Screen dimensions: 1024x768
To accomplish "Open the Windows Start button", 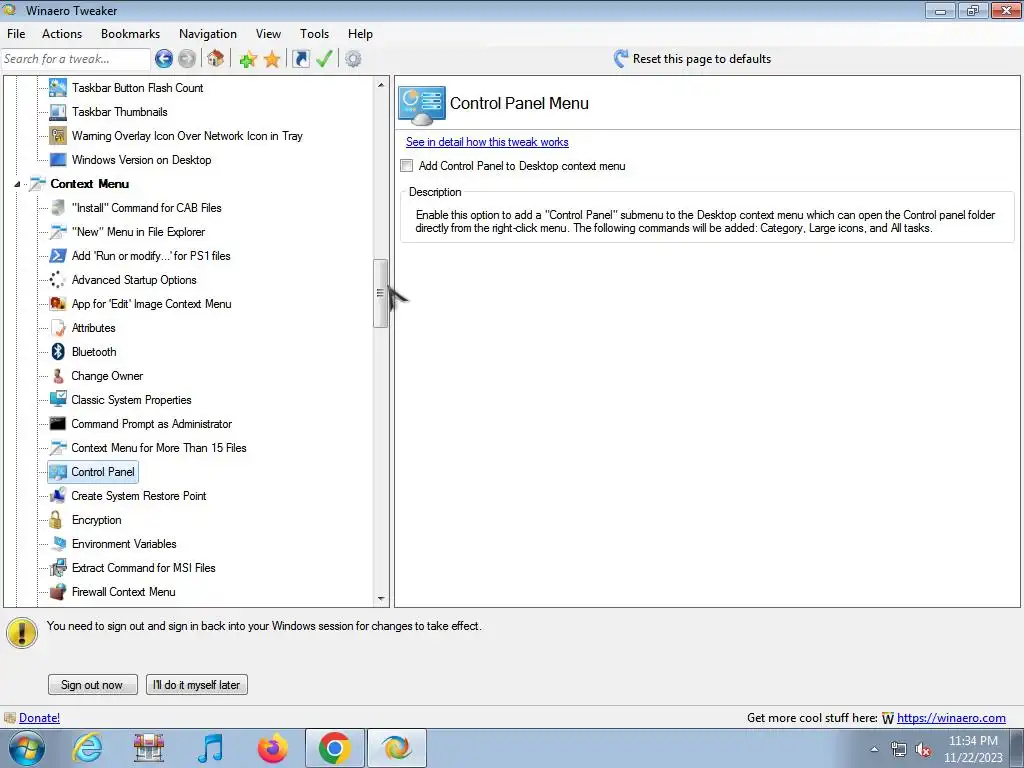I will [27, 748].
